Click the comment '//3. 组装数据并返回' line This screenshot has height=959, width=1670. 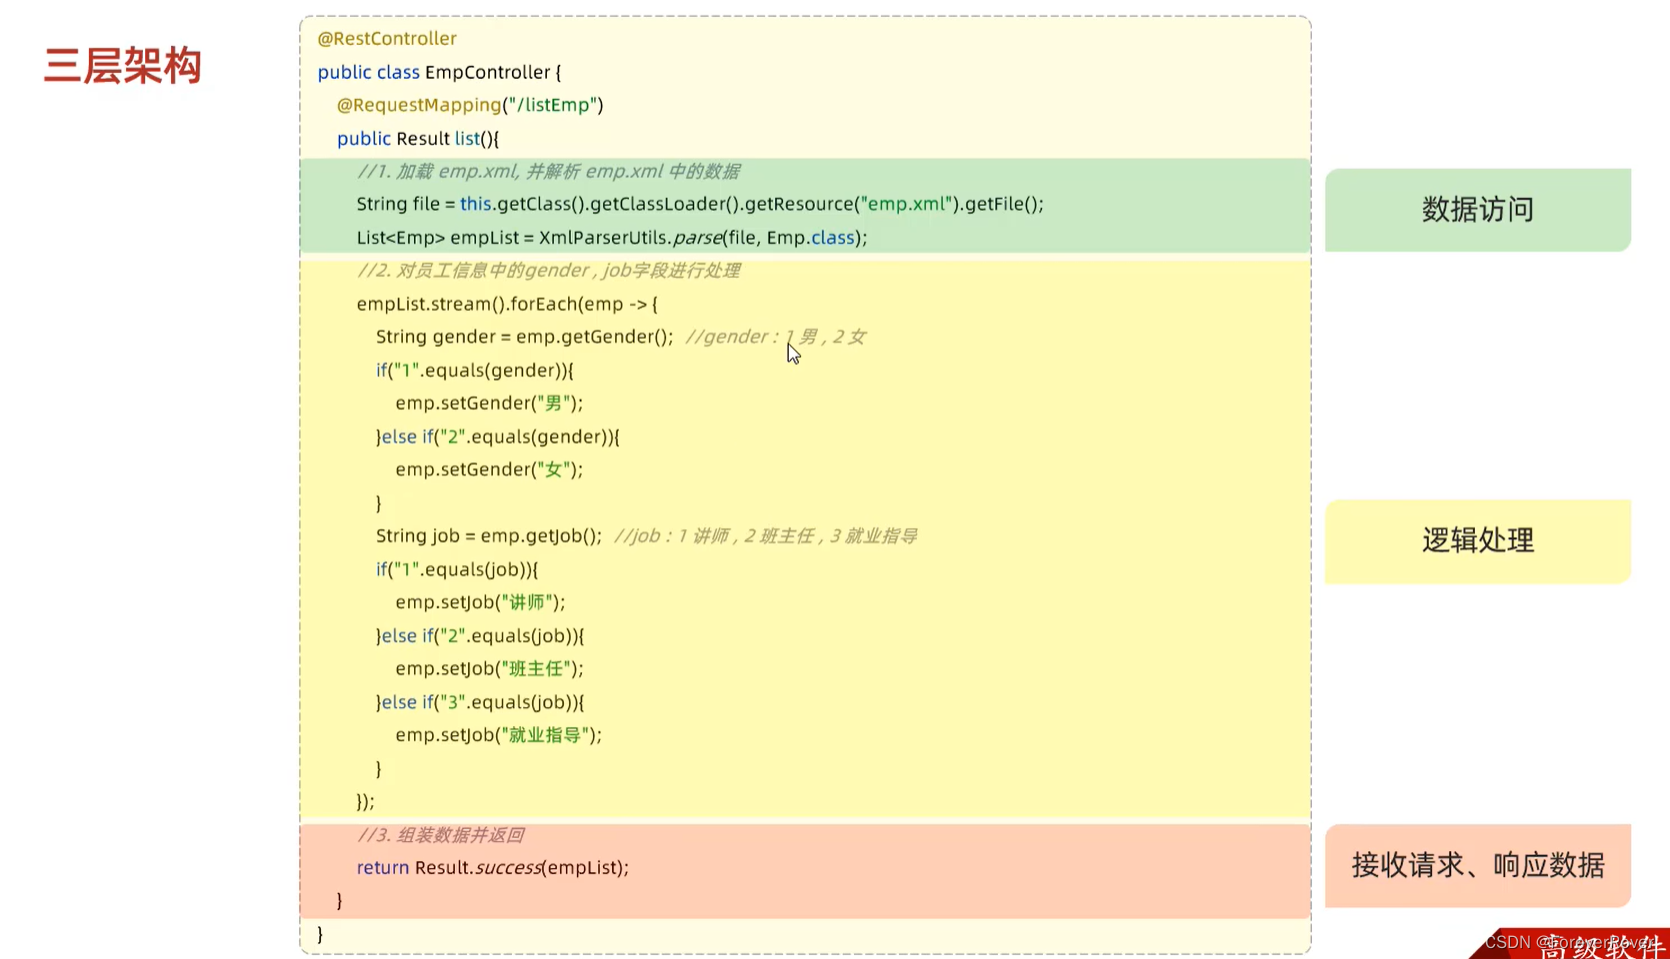pyautogui.click(x=440, y=835)
